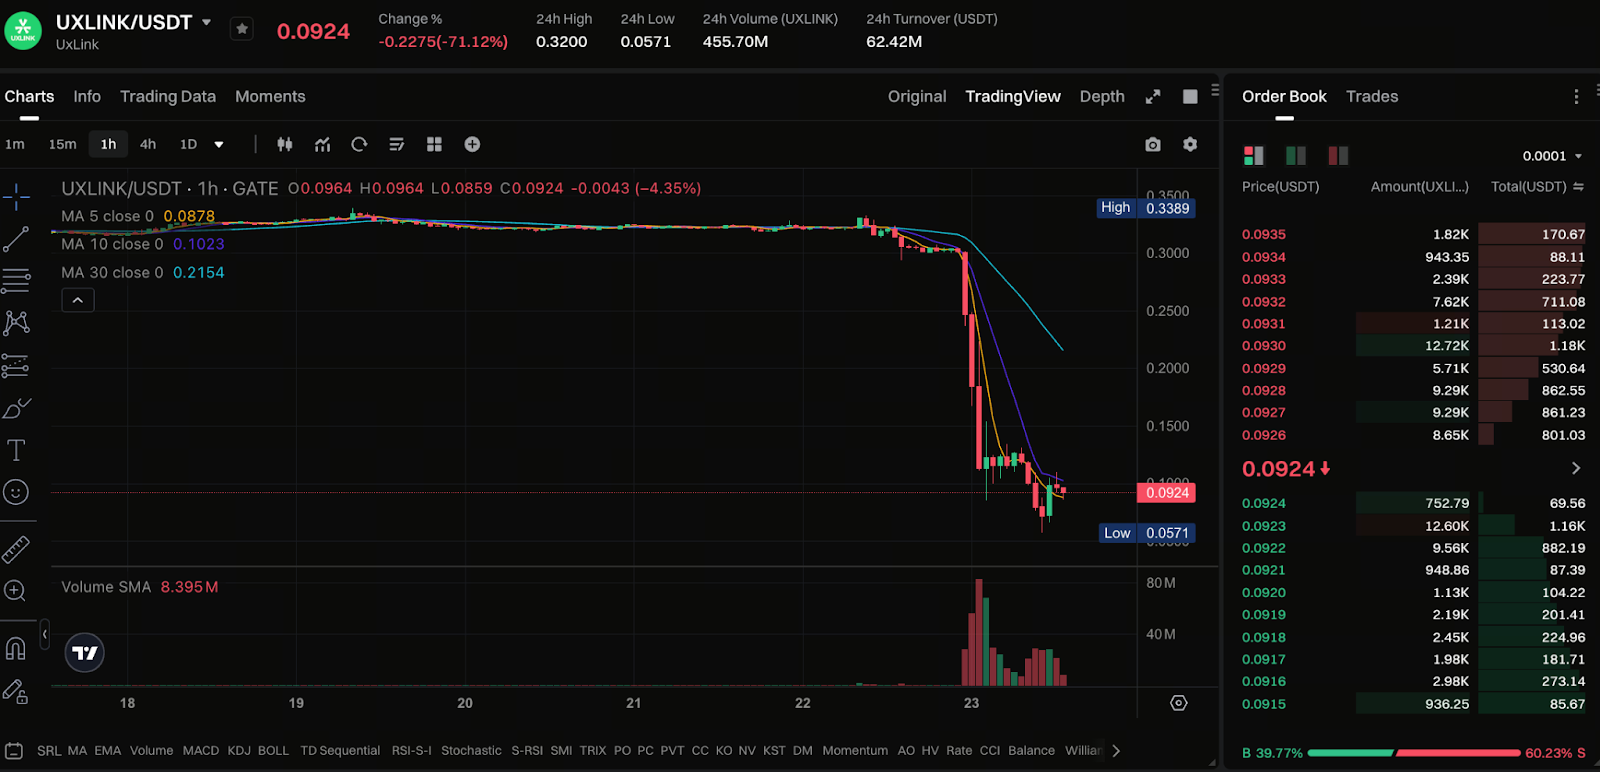Image resolution: width=1600 pixels, height=772 pixels.
Task: Show bids-only order book view
Action: point(1296,155)
